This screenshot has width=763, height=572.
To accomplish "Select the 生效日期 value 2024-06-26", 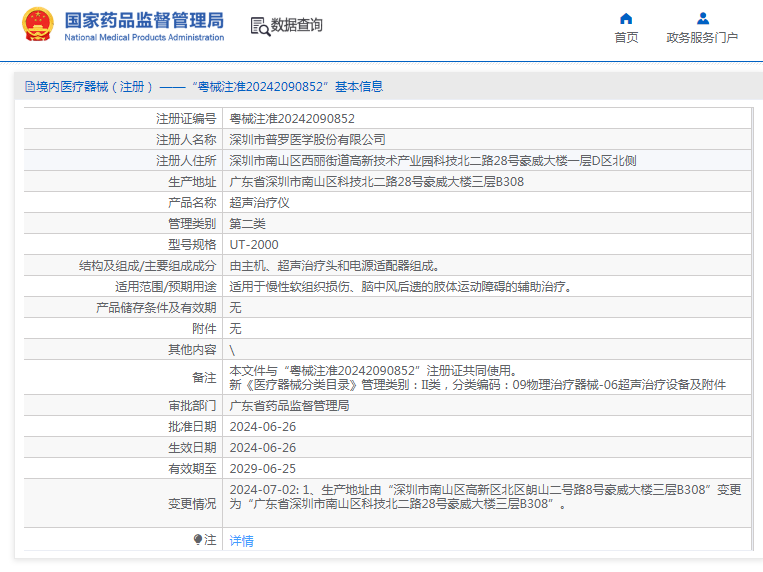I will coord(263,448).
